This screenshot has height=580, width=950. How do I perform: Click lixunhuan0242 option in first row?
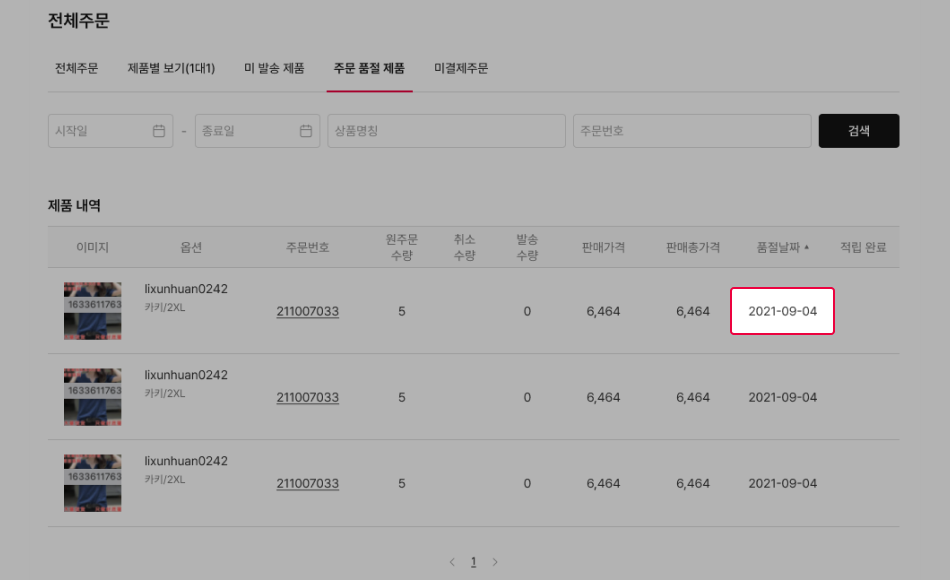pos(186,289)
